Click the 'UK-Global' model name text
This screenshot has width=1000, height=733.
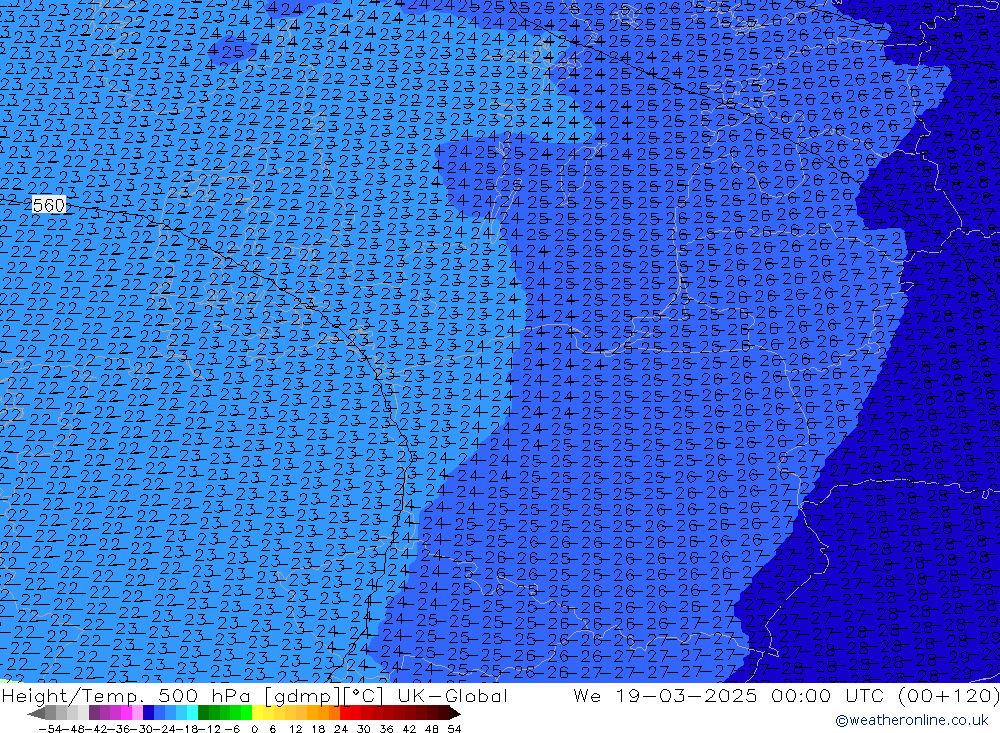(x=452, y=695)
